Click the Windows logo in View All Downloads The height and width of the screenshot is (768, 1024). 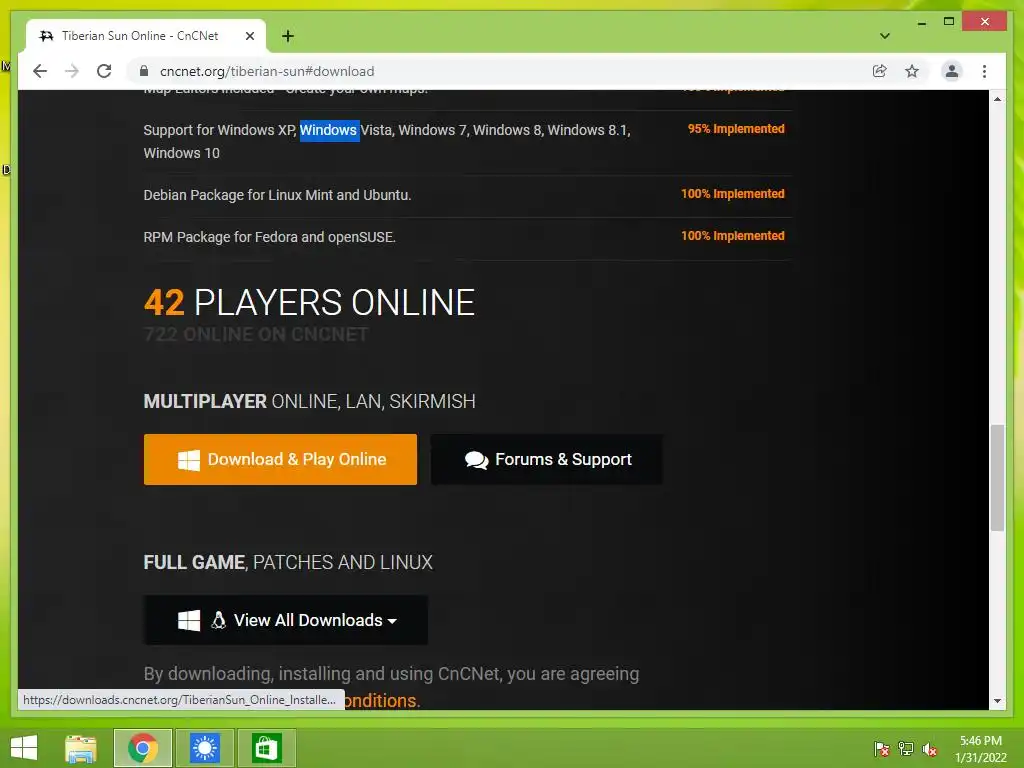(189, 620)
